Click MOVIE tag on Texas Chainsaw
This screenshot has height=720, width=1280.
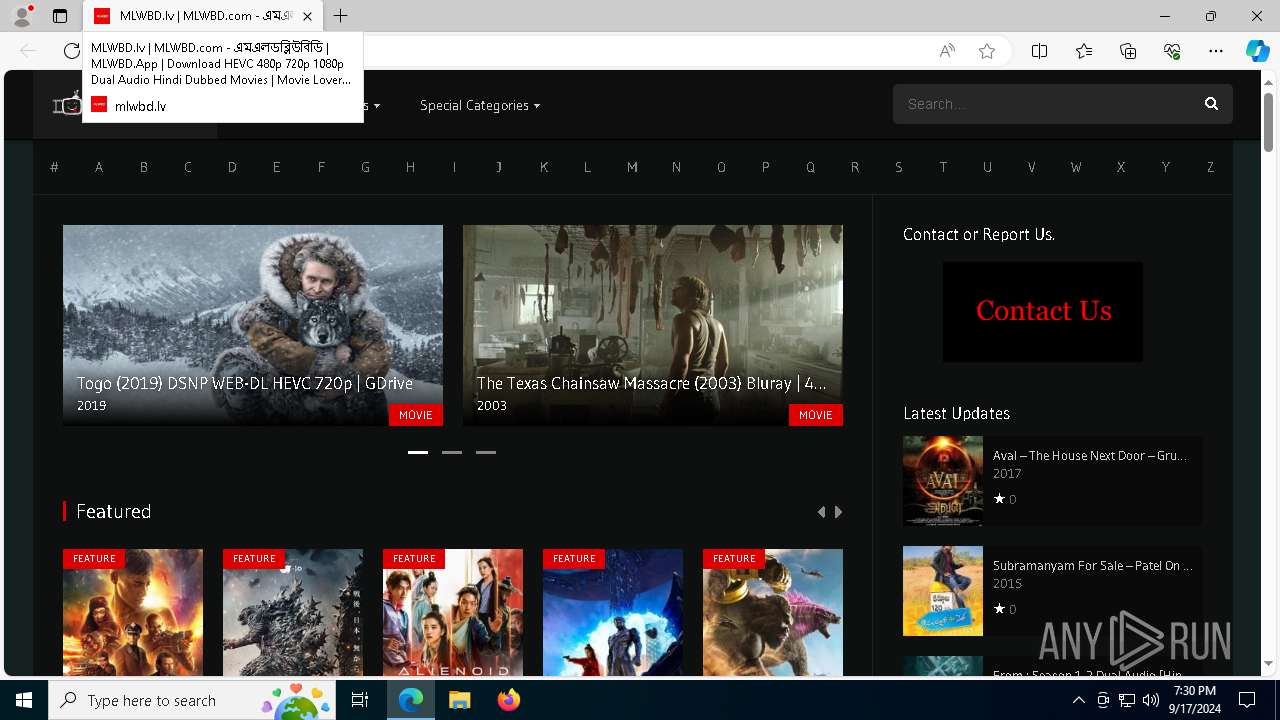(816, 415)
